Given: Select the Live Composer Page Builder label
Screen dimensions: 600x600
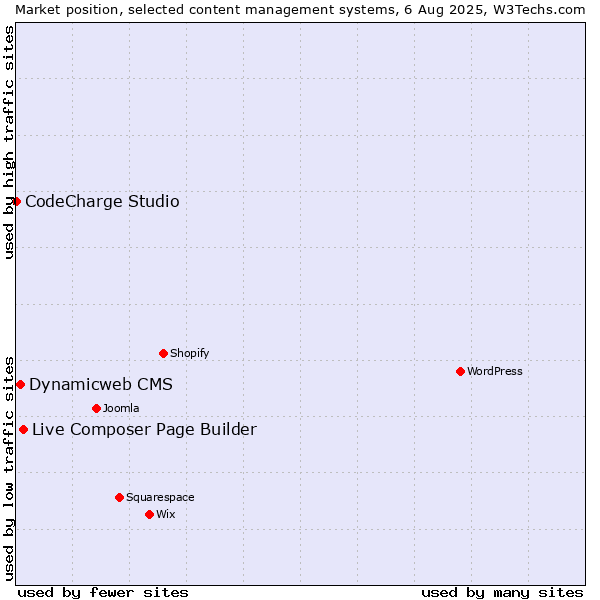Looking at the screenshot, I should click(x=144, y=429).
